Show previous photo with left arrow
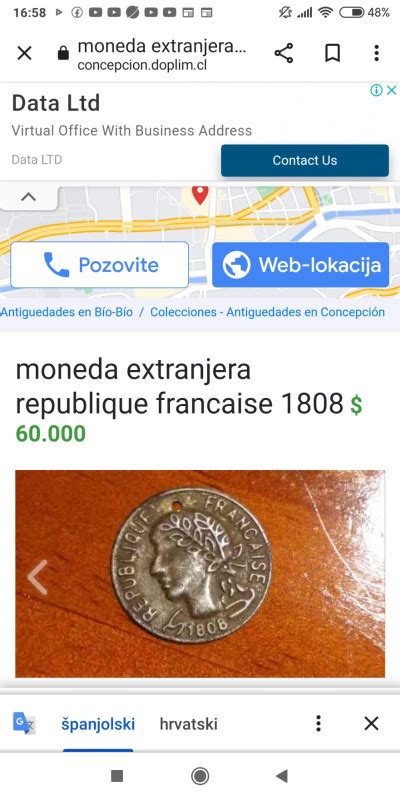The image size is (400, 800). (37, 577)
